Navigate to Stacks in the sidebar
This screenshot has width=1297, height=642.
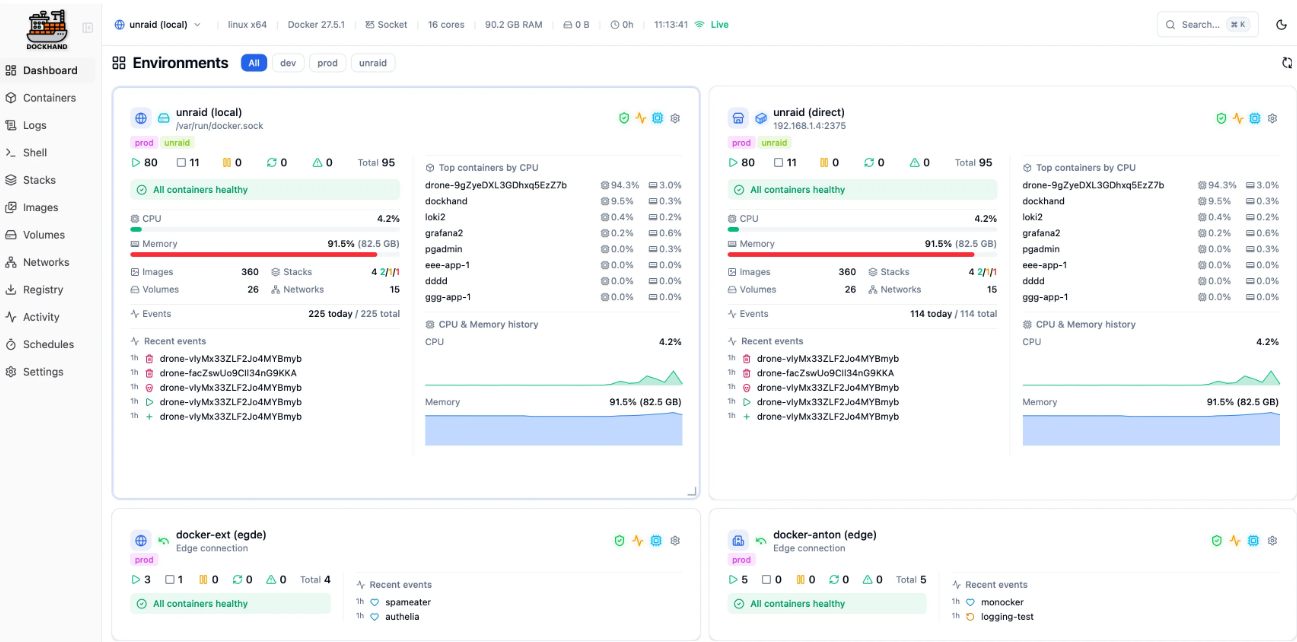coord(48,180)
